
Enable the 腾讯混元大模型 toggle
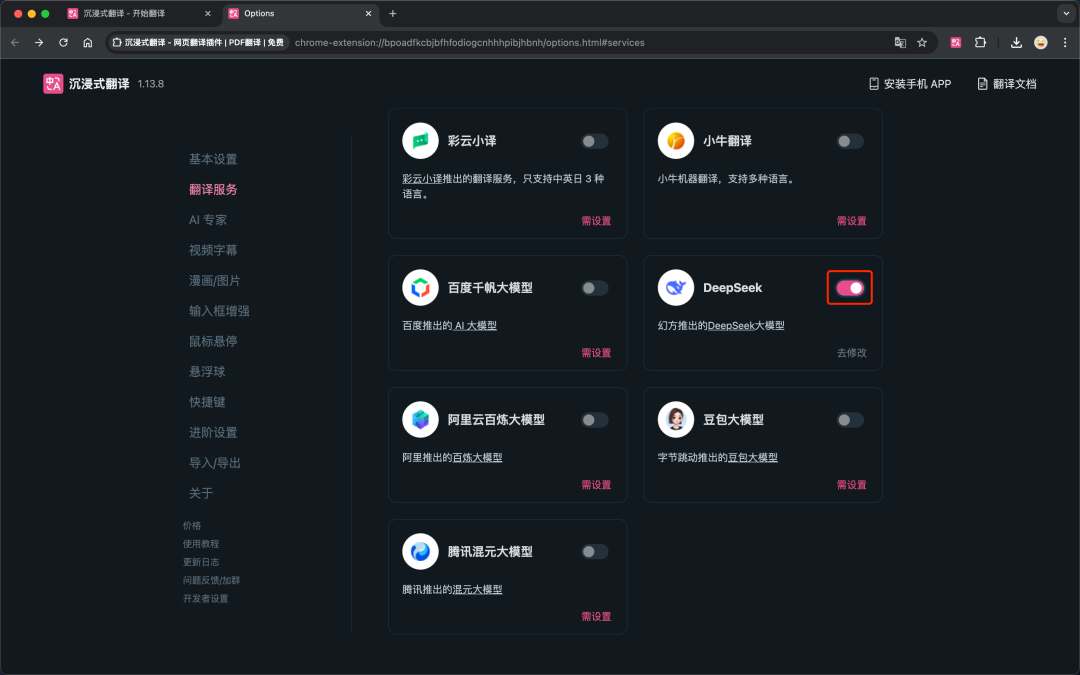594,551
